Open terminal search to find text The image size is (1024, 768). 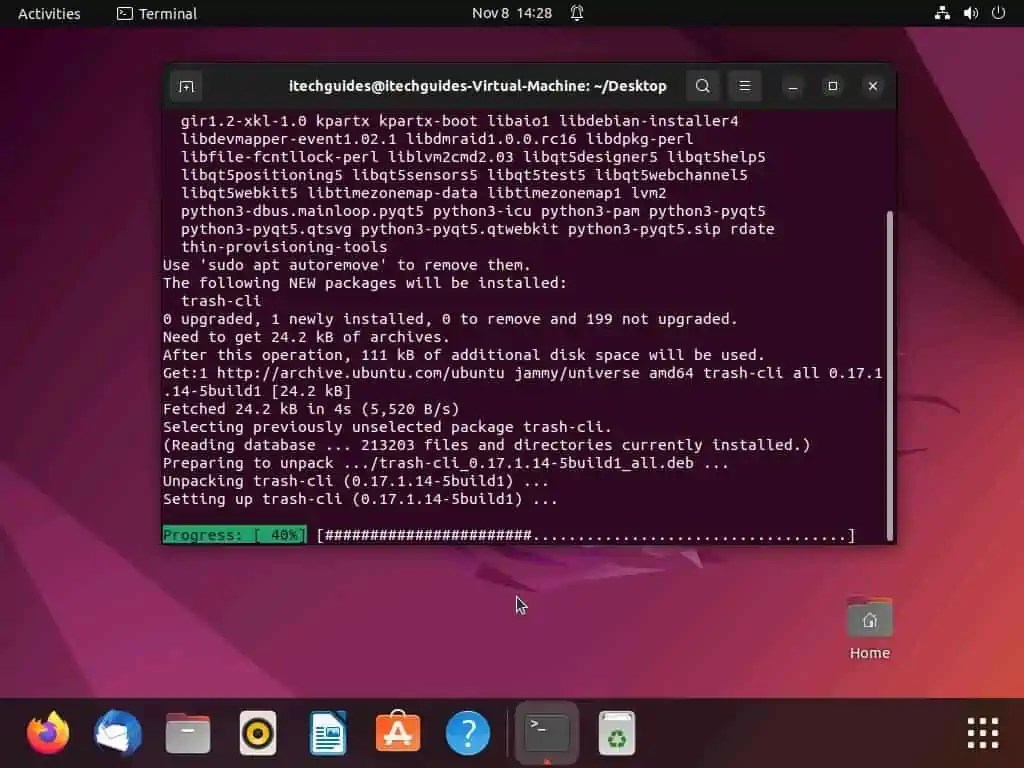coord(702,86)
